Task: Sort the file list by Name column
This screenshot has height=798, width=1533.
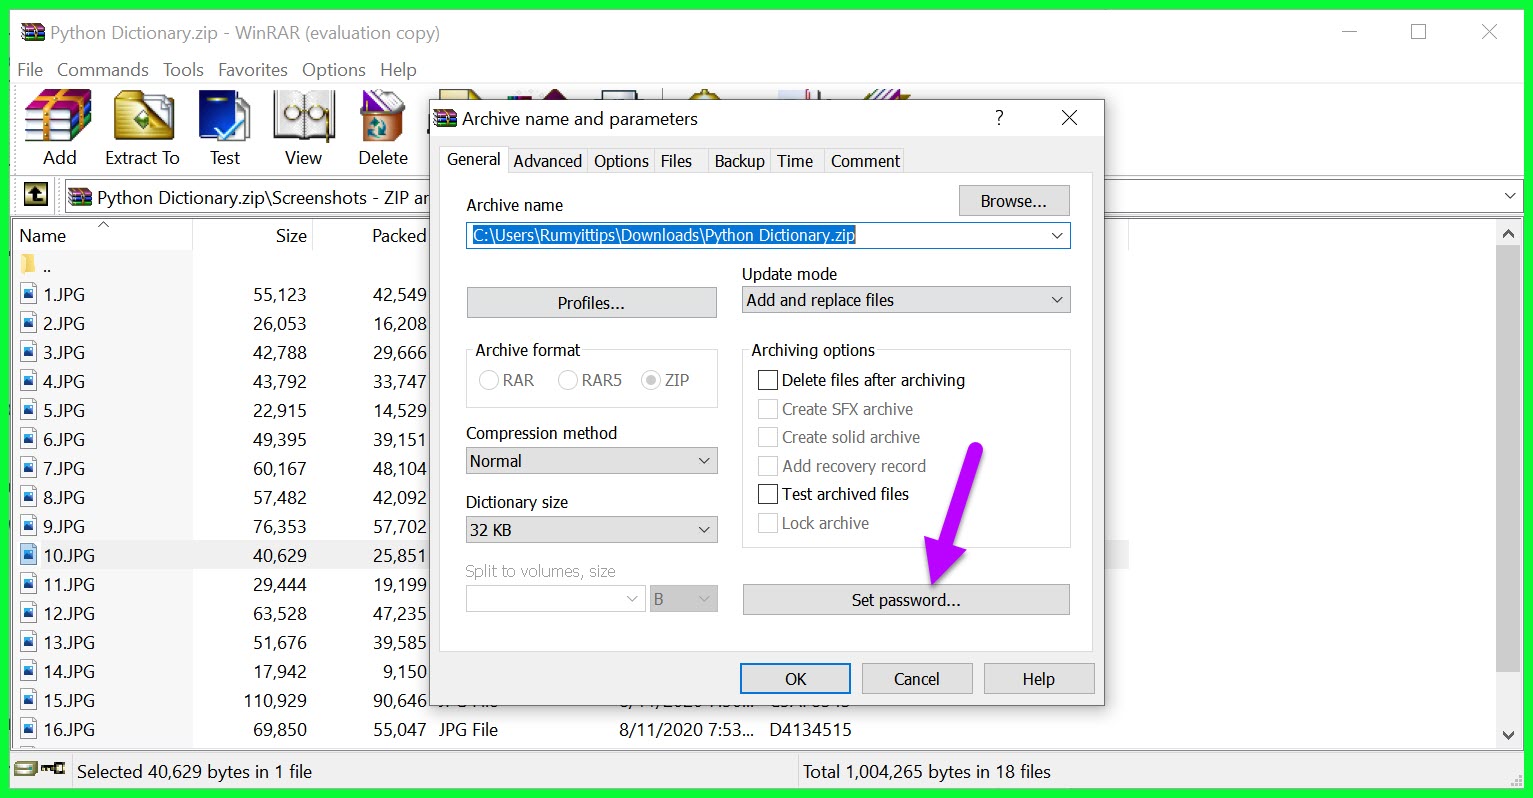Action: point(43,236)
